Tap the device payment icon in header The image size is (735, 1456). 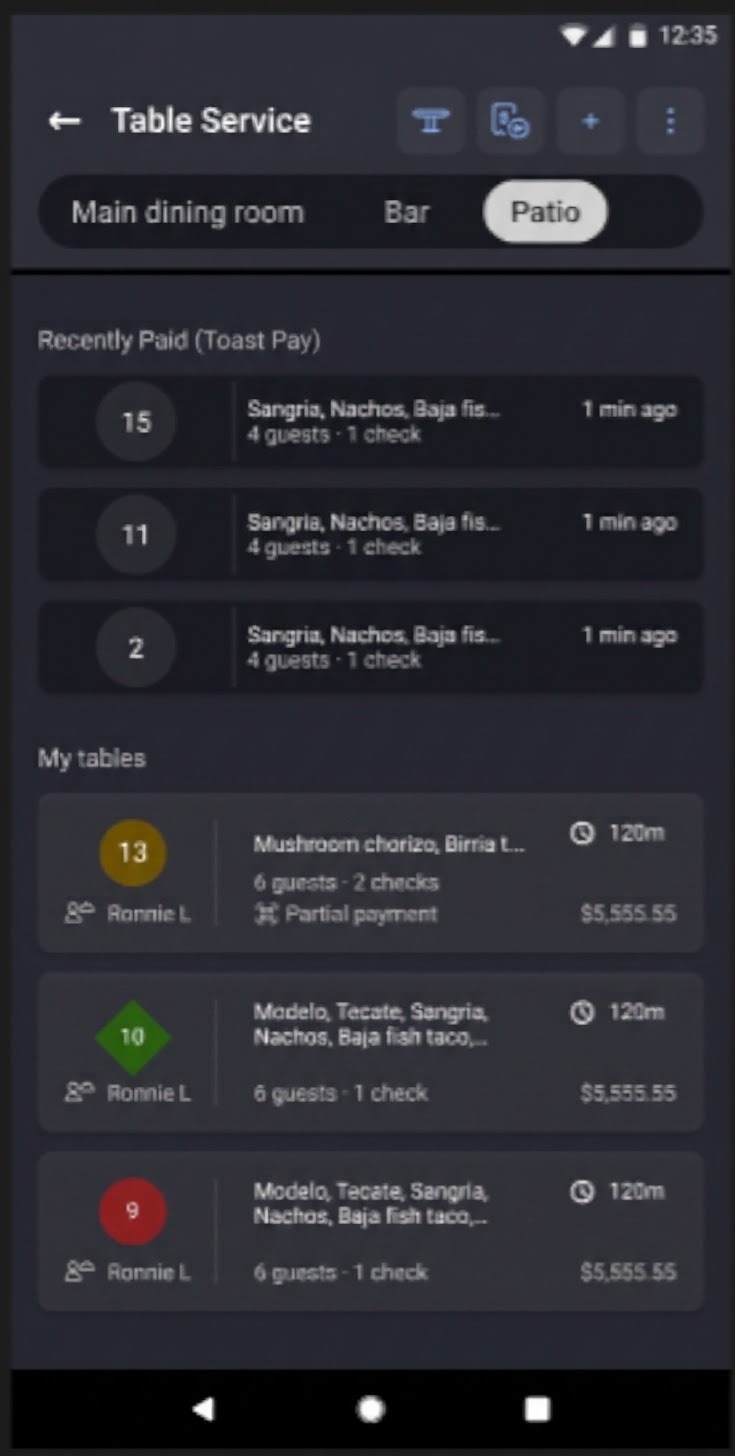(x=510, y=121)
